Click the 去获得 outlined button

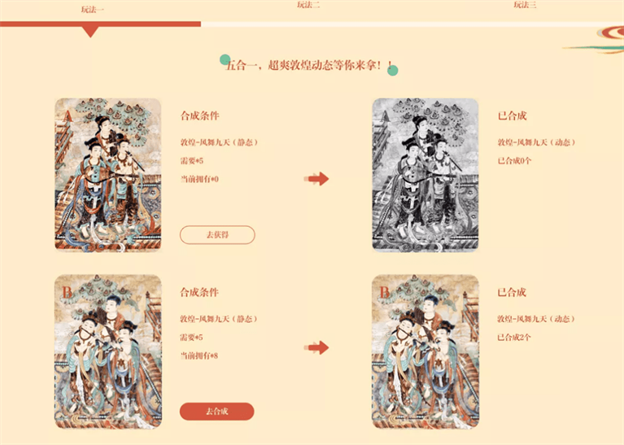(x=217, y=235)
